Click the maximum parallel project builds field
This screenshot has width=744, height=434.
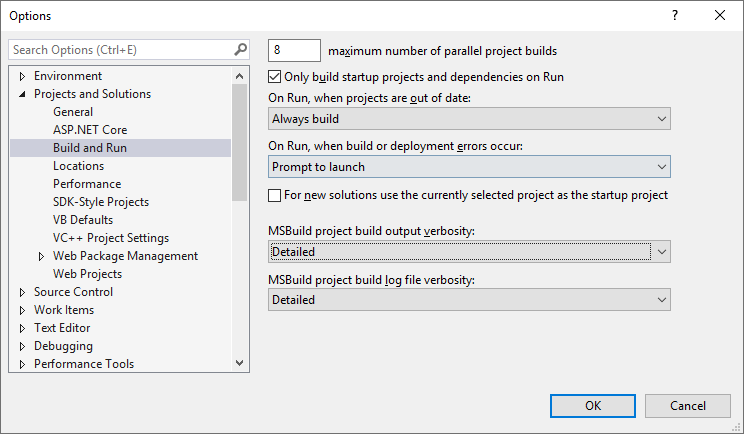tap(294, 50)
